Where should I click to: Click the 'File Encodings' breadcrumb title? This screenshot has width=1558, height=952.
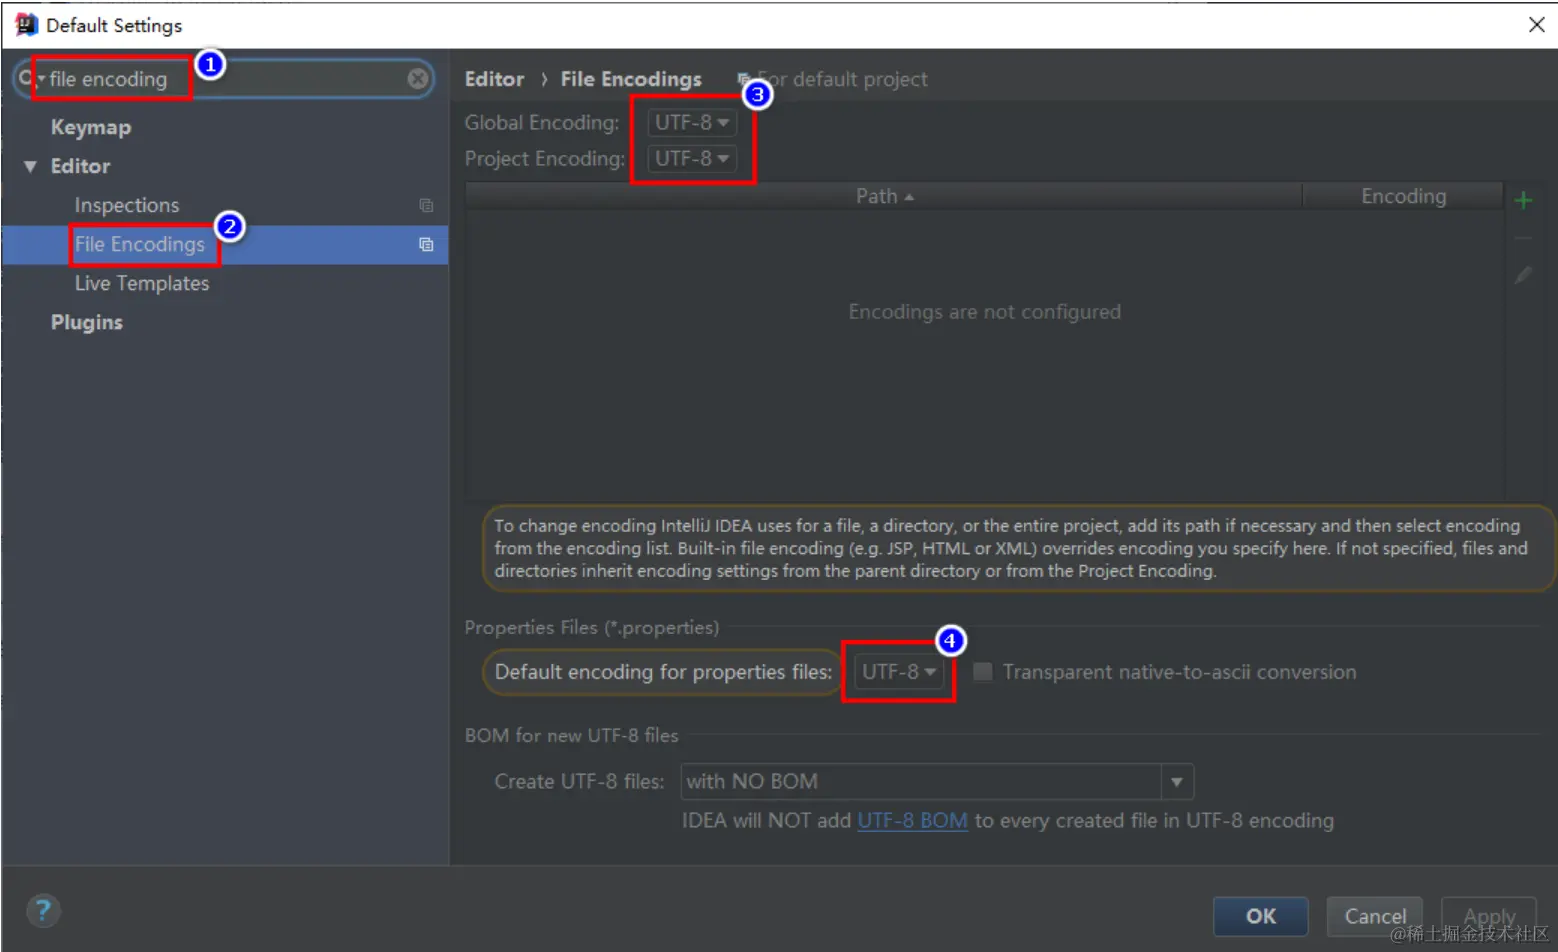pos(631,79)
